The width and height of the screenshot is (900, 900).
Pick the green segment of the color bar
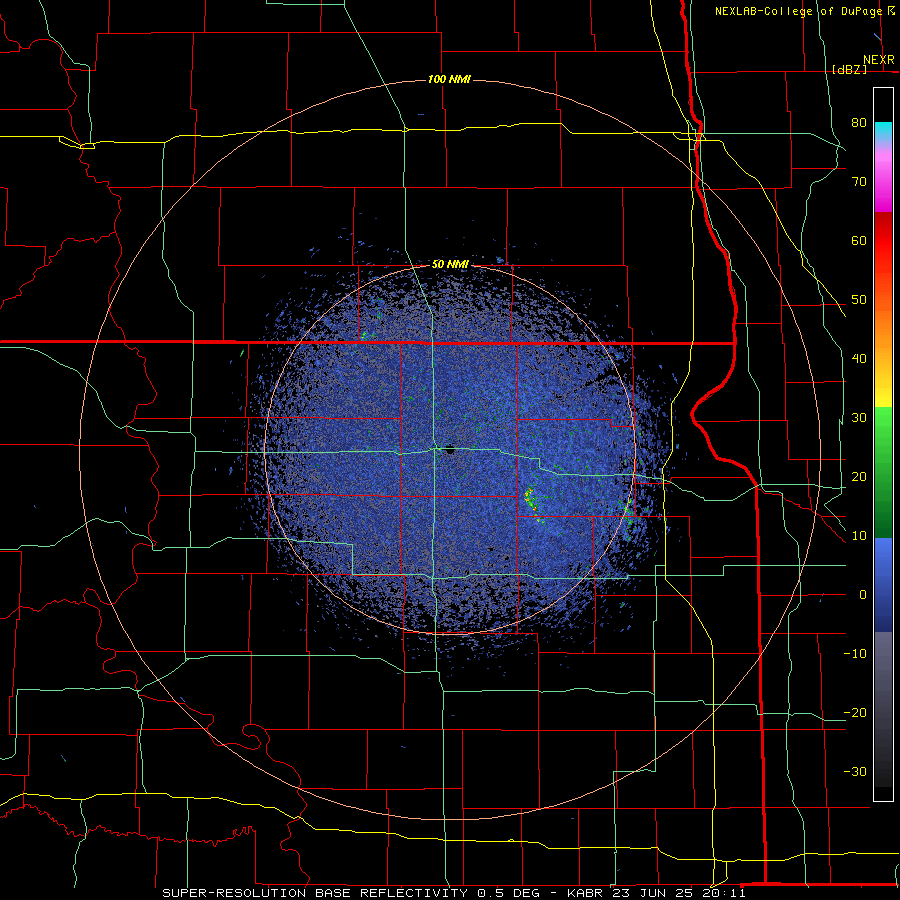pyautogui.click(x=883, y=472)
